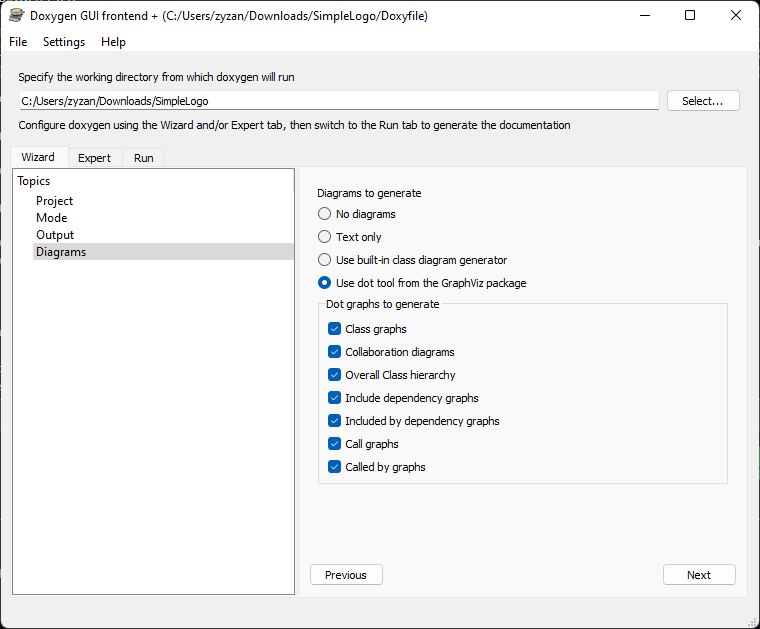The height and width of the screenshot is (629, 760).
Task: Click the Select... directory button
Action: click(x=703, y=101)
